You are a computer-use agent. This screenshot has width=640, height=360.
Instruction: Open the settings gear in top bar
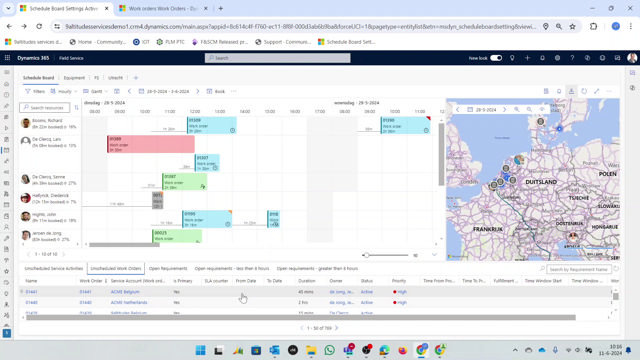[x=557, y=58]
